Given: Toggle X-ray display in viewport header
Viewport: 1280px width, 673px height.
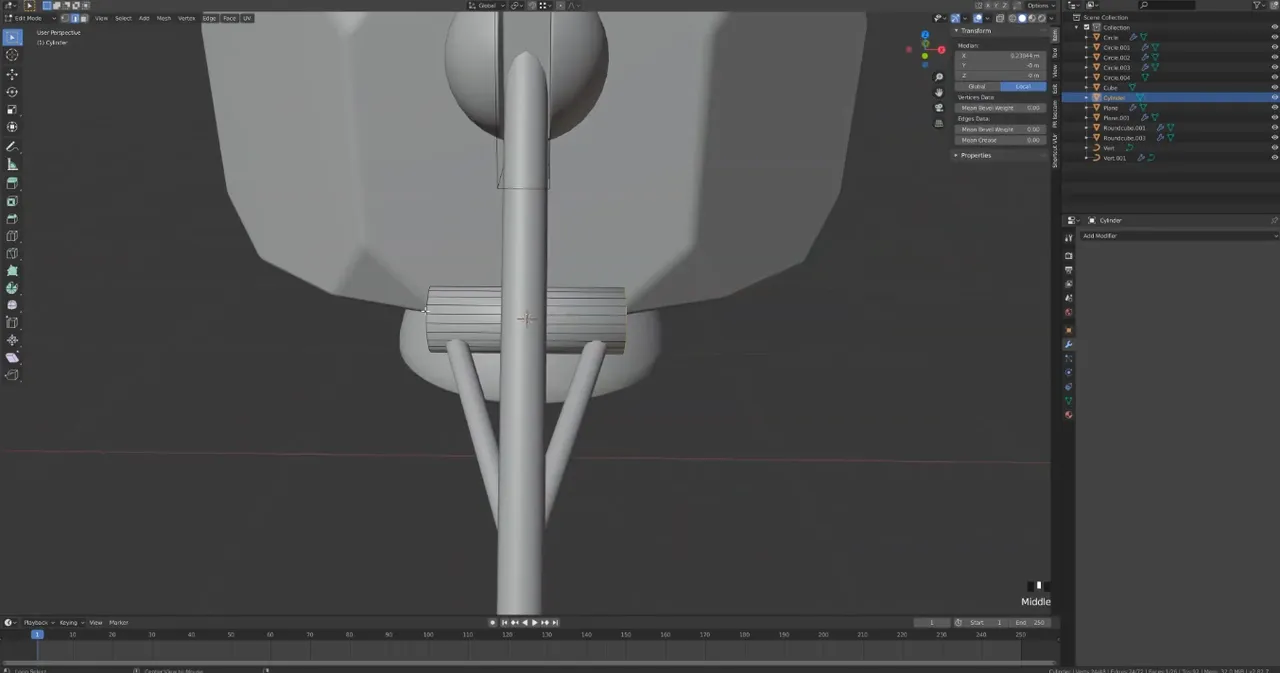Looking at the screenshot, I should (998, 18).
